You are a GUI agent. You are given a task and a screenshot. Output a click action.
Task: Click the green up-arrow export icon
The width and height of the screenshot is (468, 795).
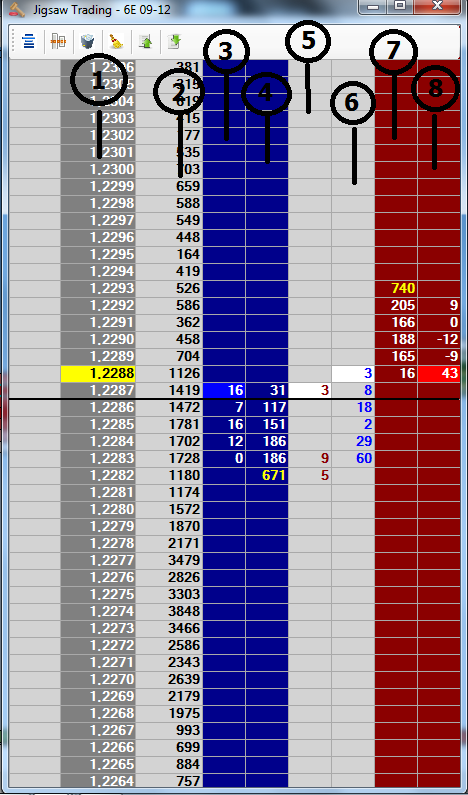click(146, 42)
